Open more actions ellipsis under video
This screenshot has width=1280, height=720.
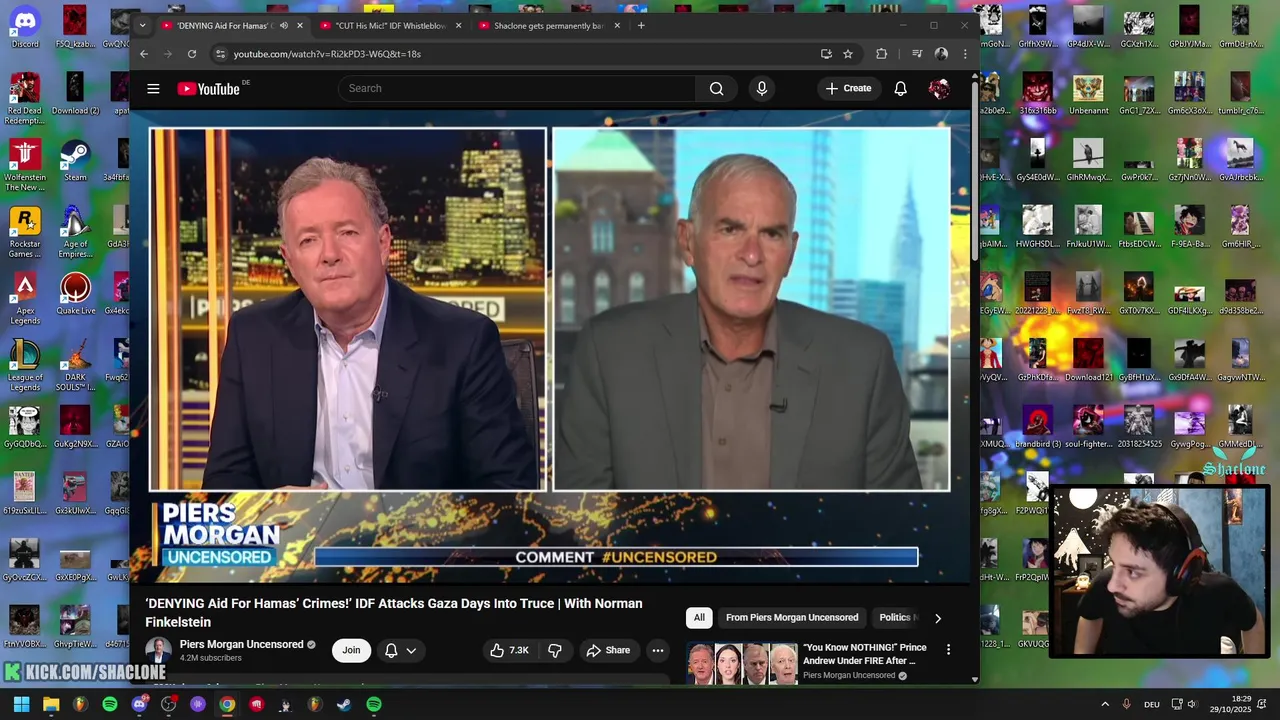point(657,650)
